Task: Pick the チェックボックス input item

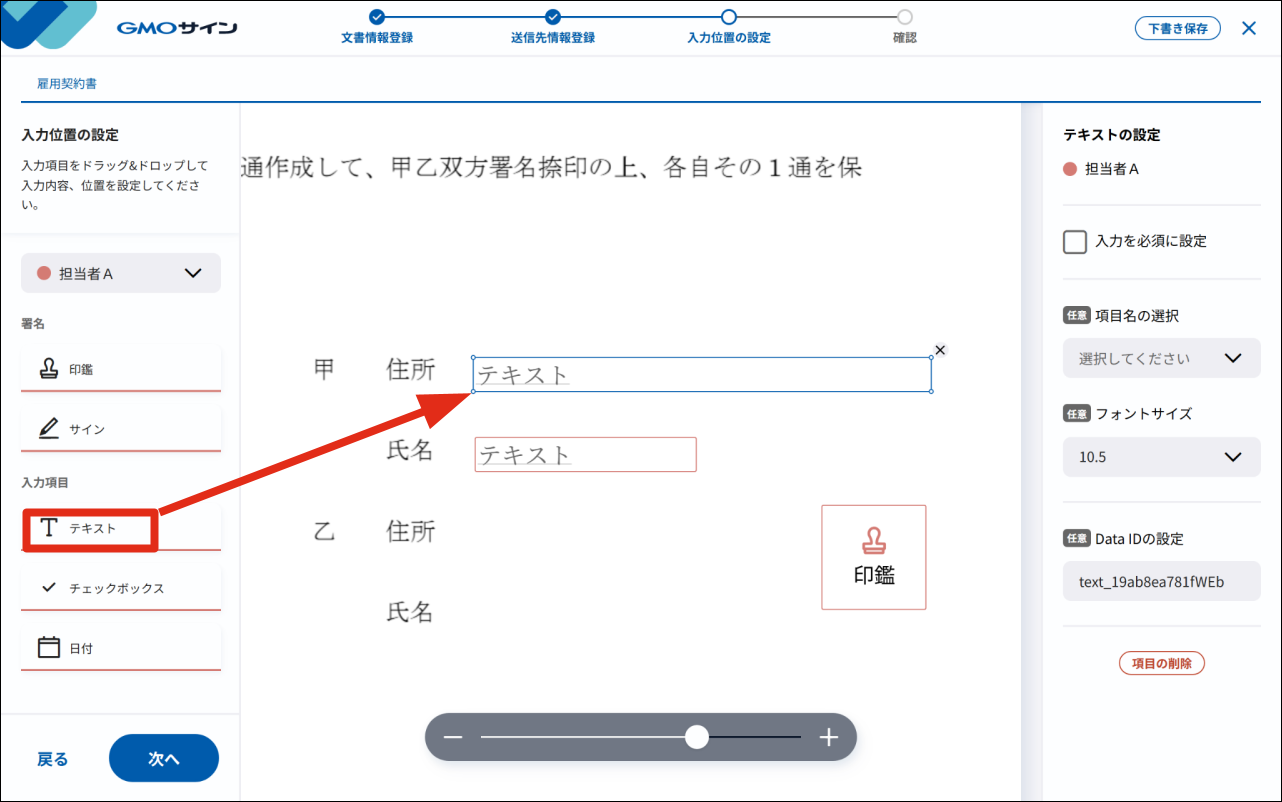Action: 120,588
